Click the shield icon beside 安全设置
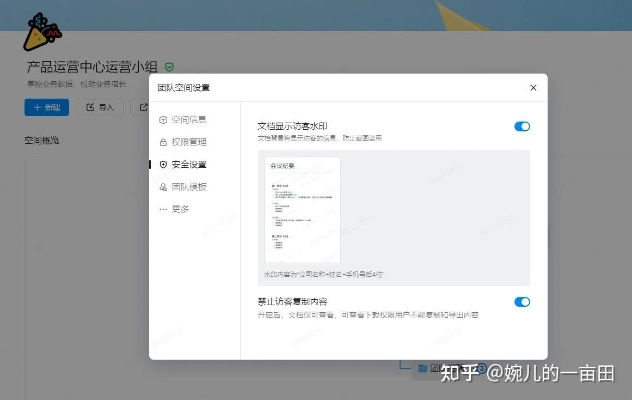Viewport: 632px width, 400px height. (x=163, y=164)
